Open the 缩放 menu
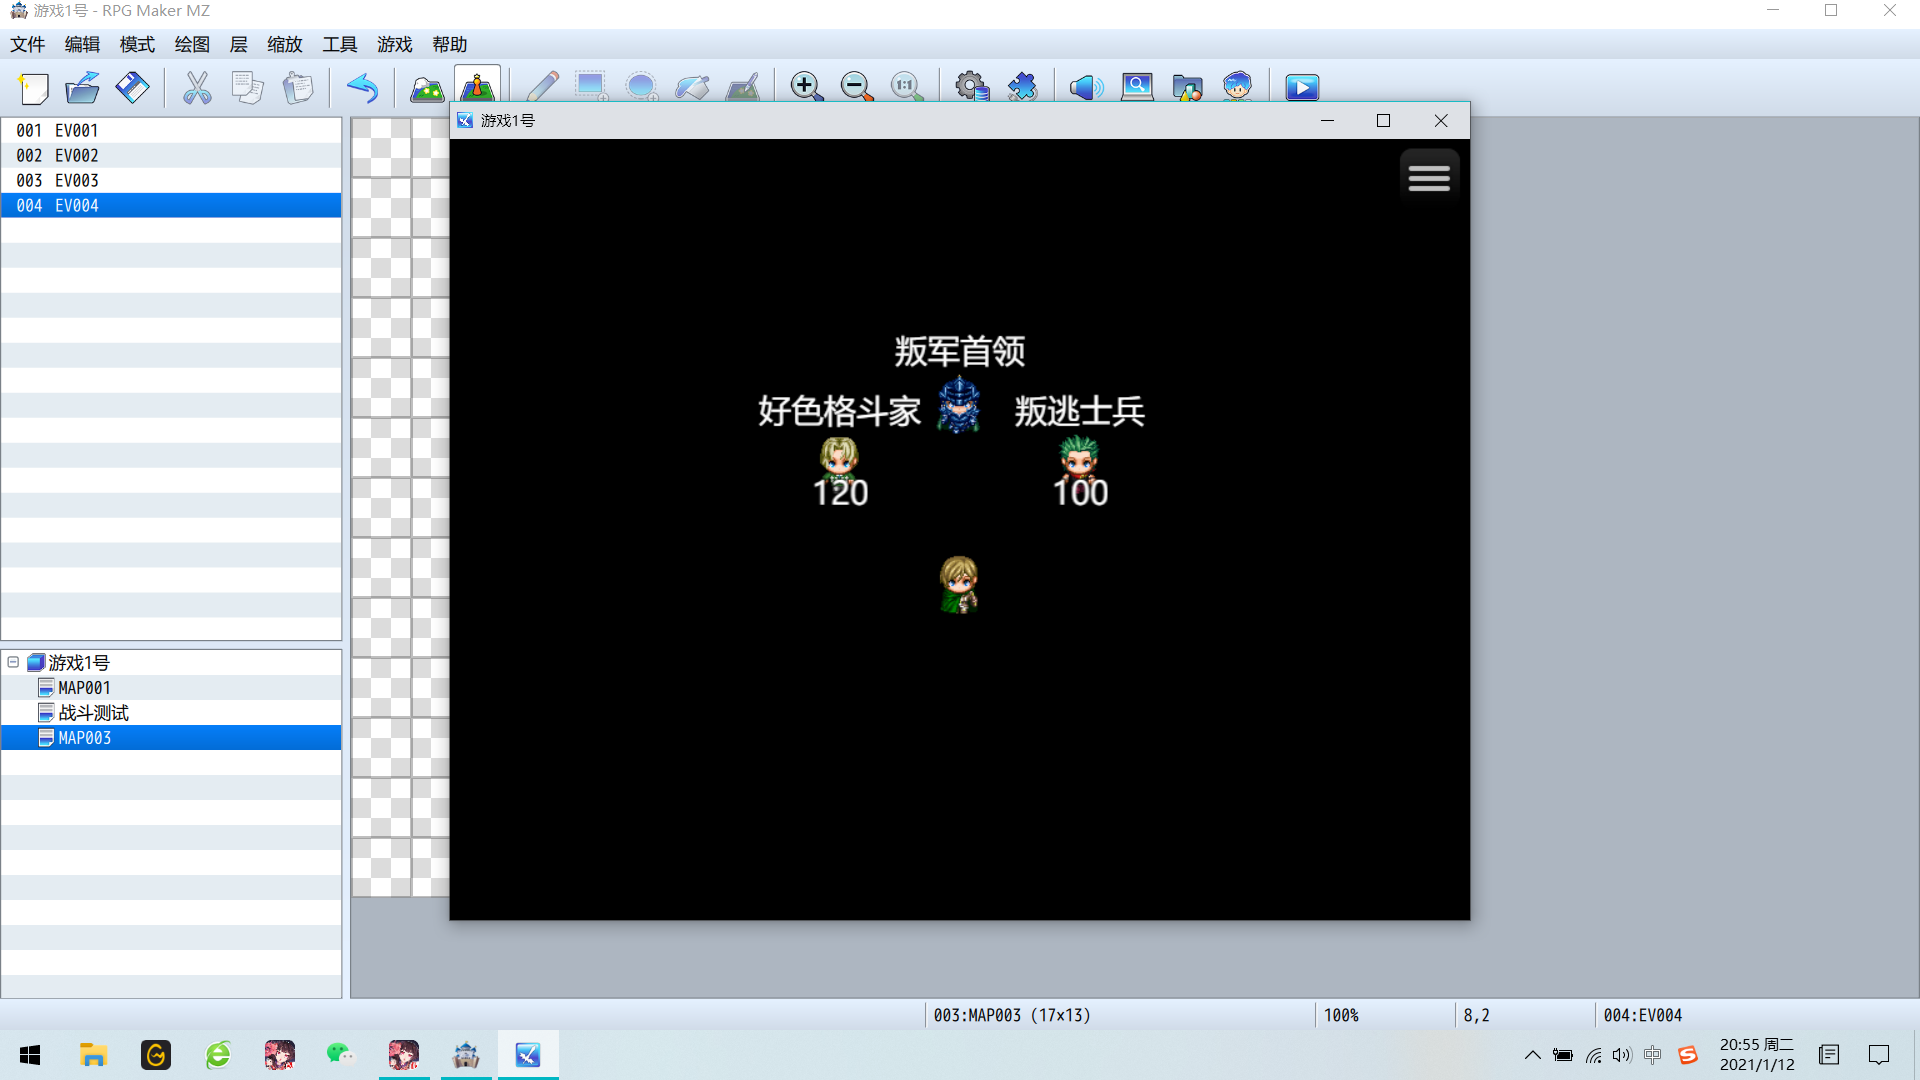Screen dimensions: 1920x1080 point(285,44)
